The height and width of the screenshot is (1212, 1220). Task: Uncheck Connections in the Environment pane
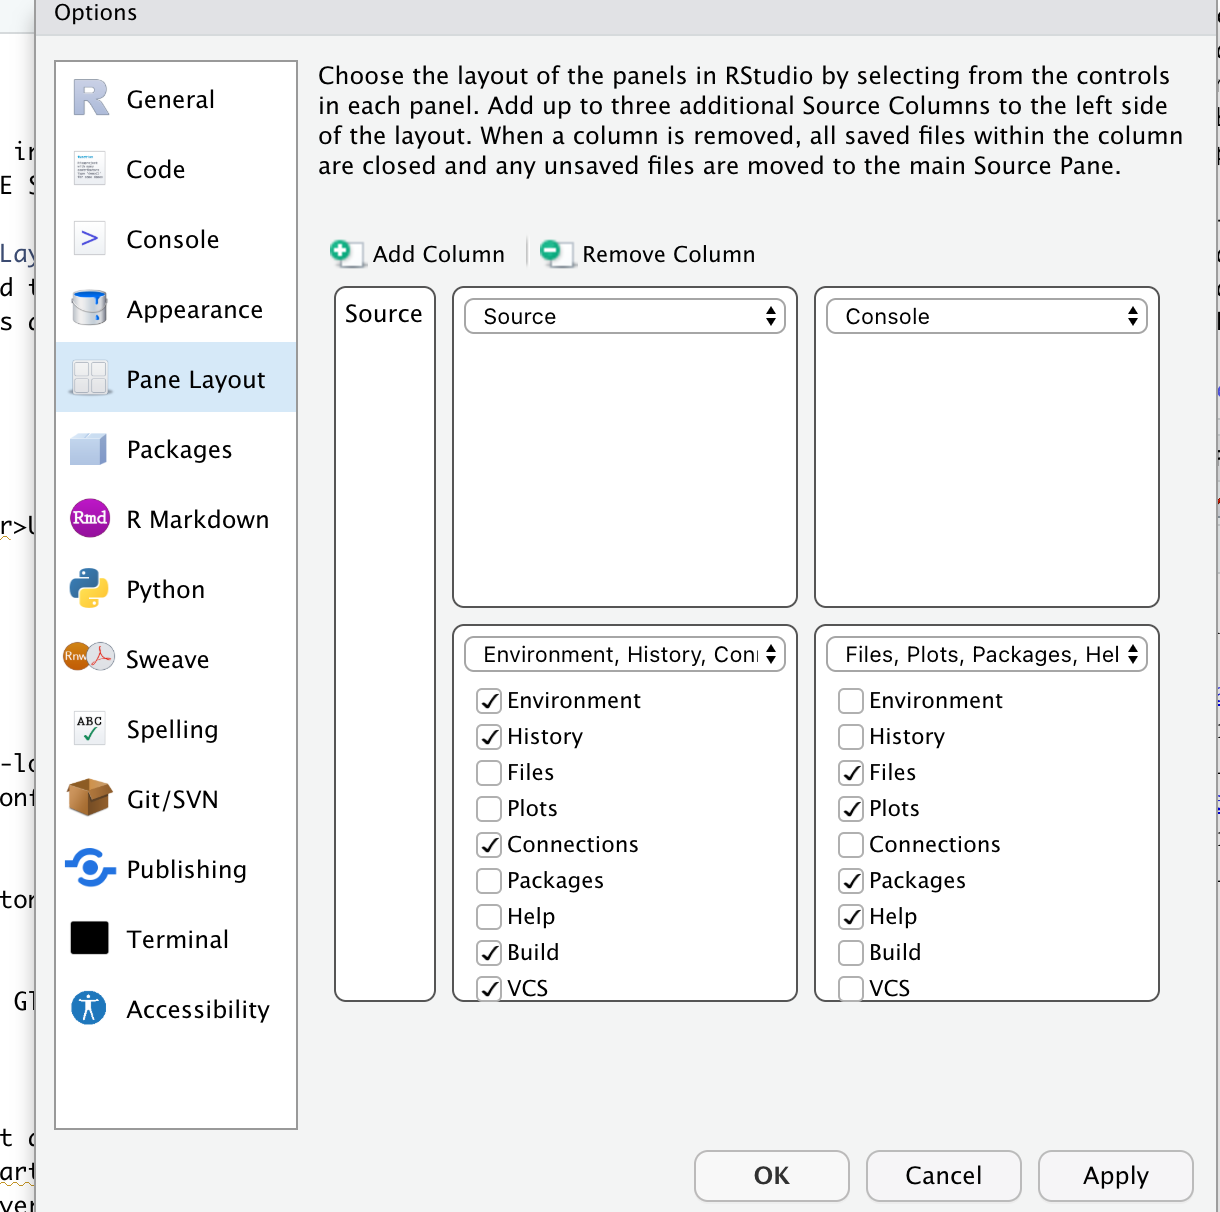tap(489, 845)
